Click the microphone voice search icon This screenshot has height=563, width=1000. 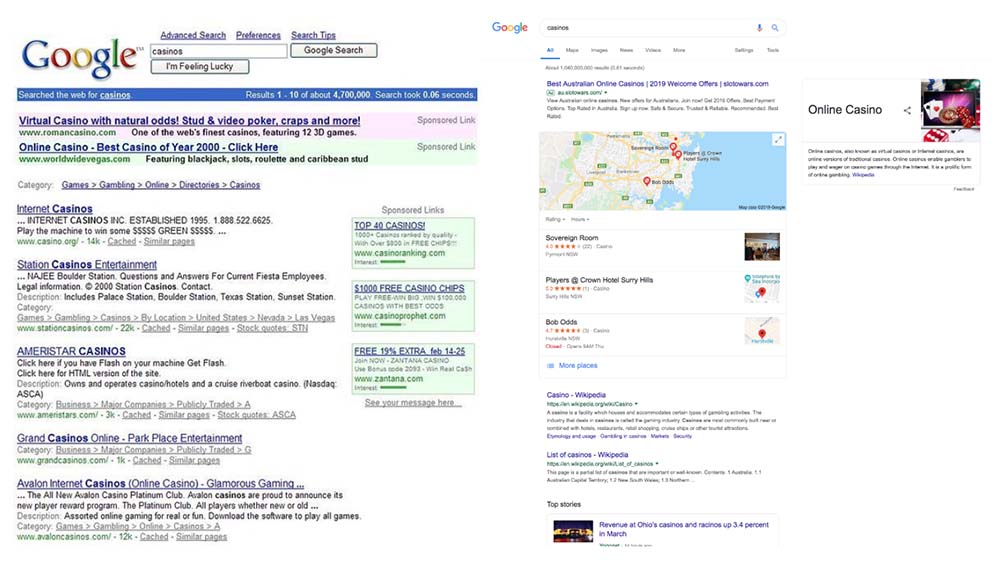tap(759, 28)
